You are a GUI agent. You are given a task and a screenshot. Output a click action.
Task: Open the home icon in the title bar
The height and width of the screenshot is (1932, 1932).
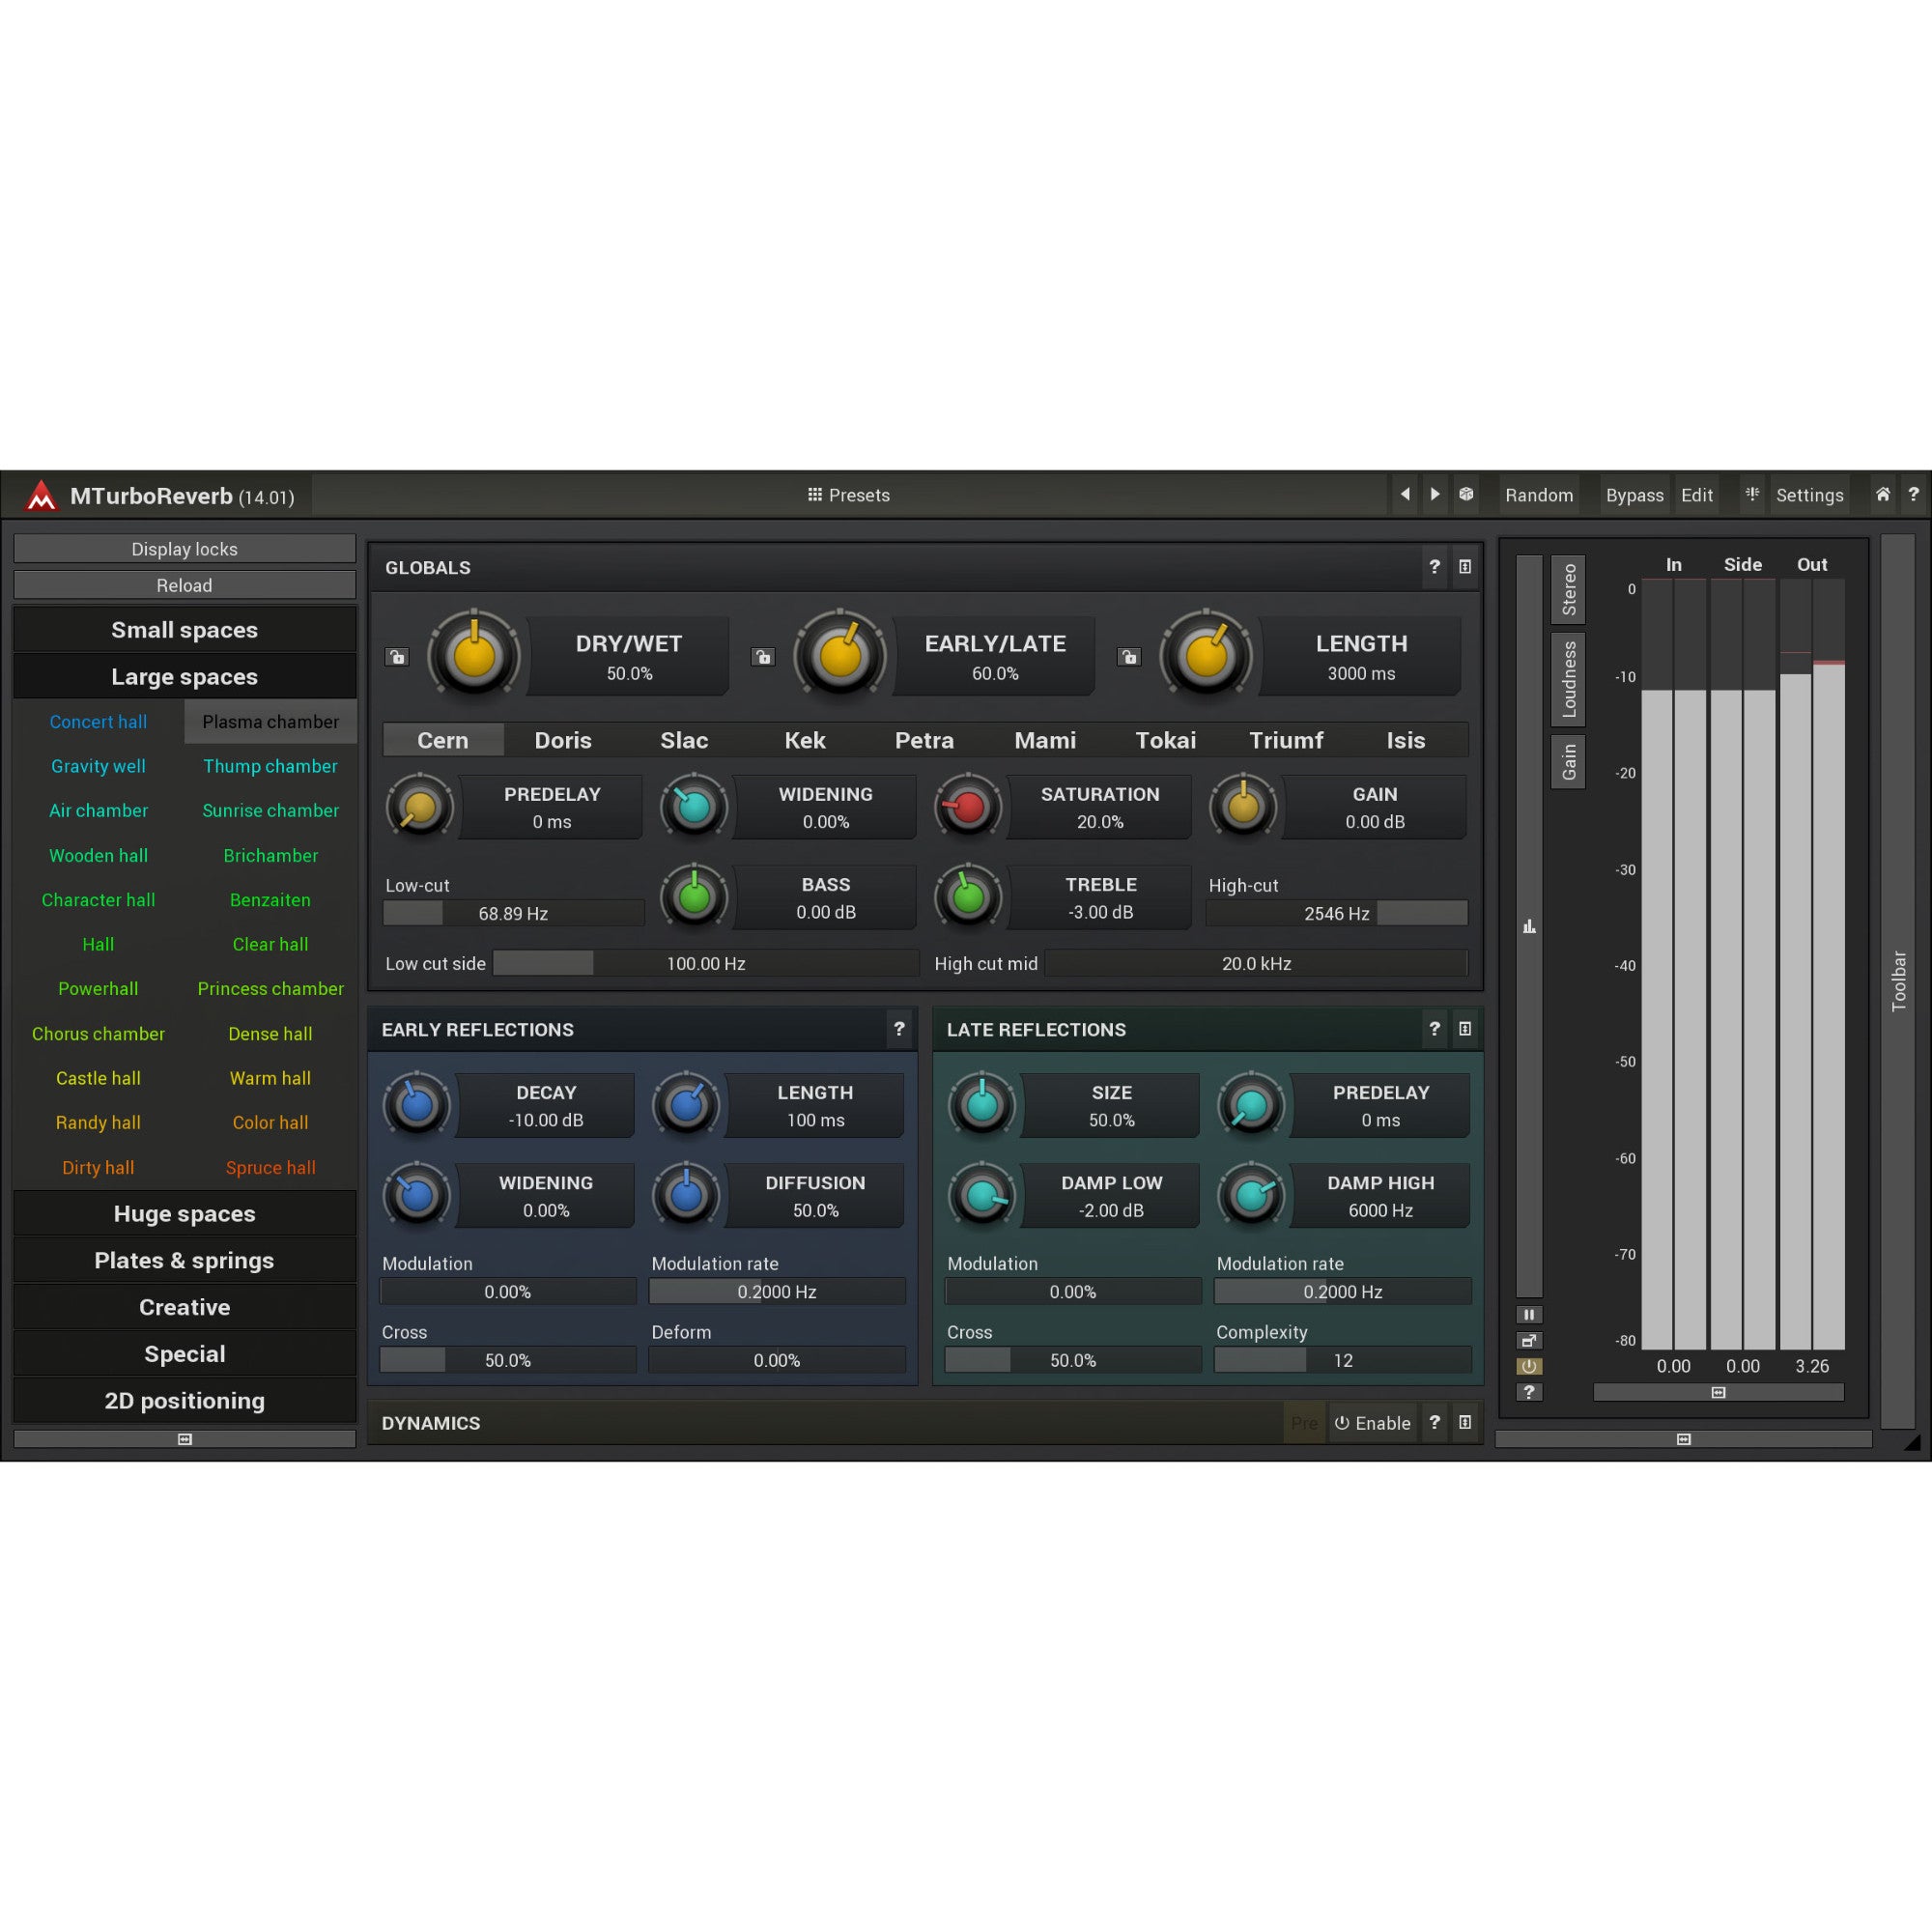(x=1882, y=494)
